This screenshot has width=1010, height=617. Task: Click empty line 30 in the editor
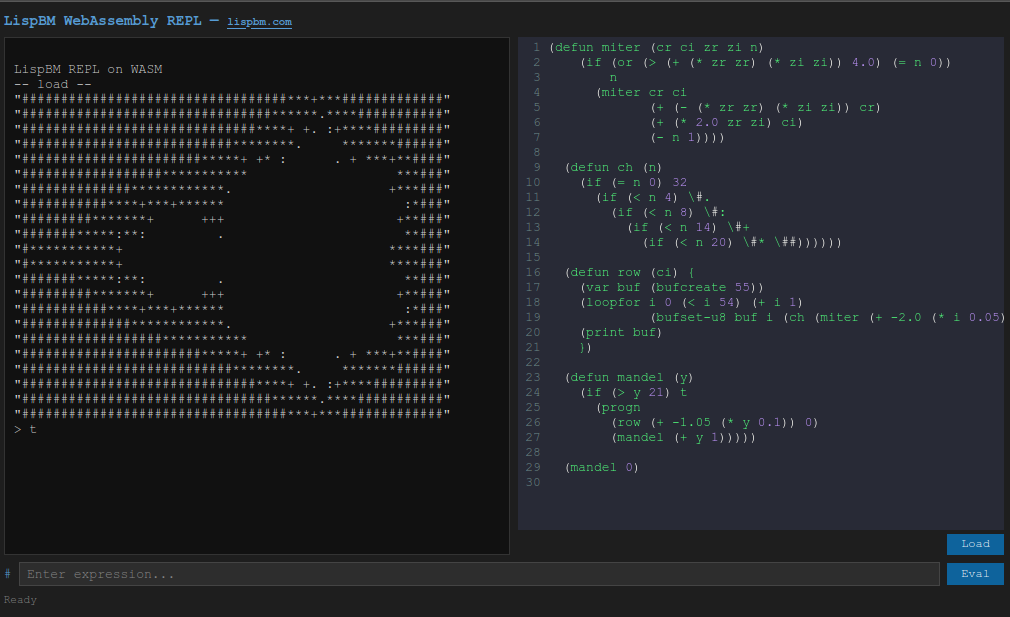click(x=700, y=482)
